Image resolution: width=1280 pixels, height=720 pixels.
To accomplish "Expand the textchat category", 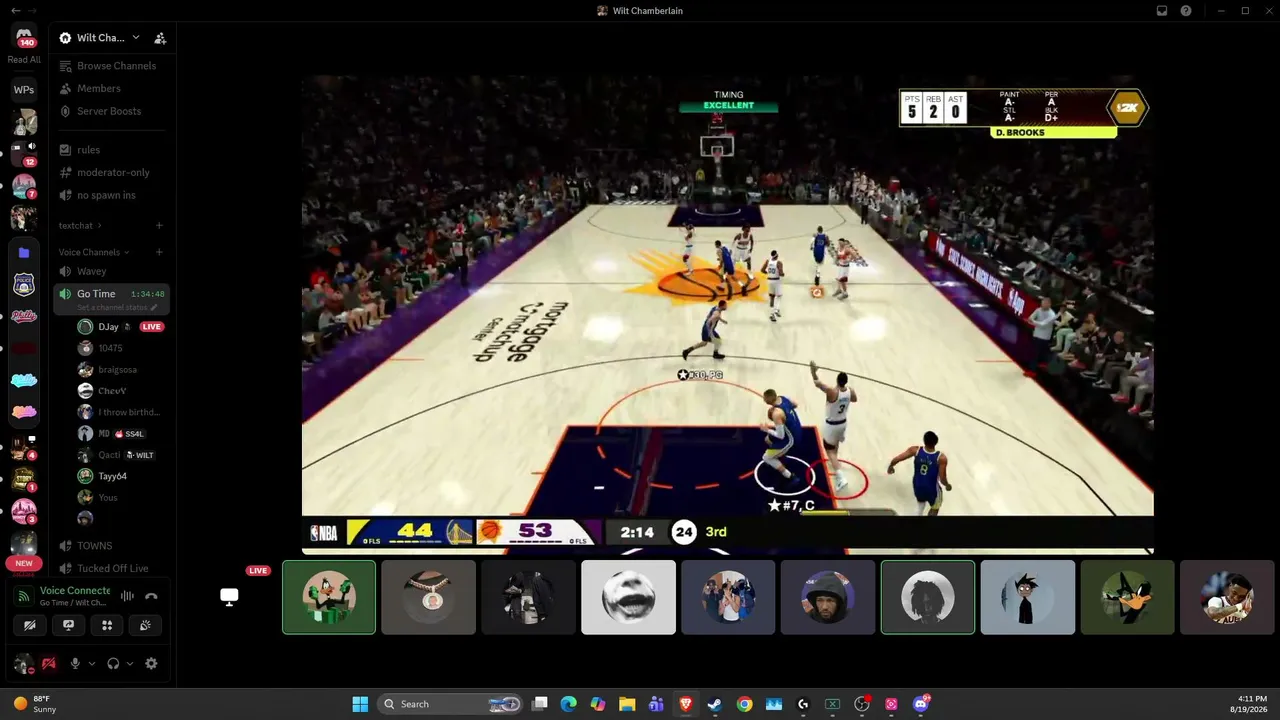I will tap(79, 226).
